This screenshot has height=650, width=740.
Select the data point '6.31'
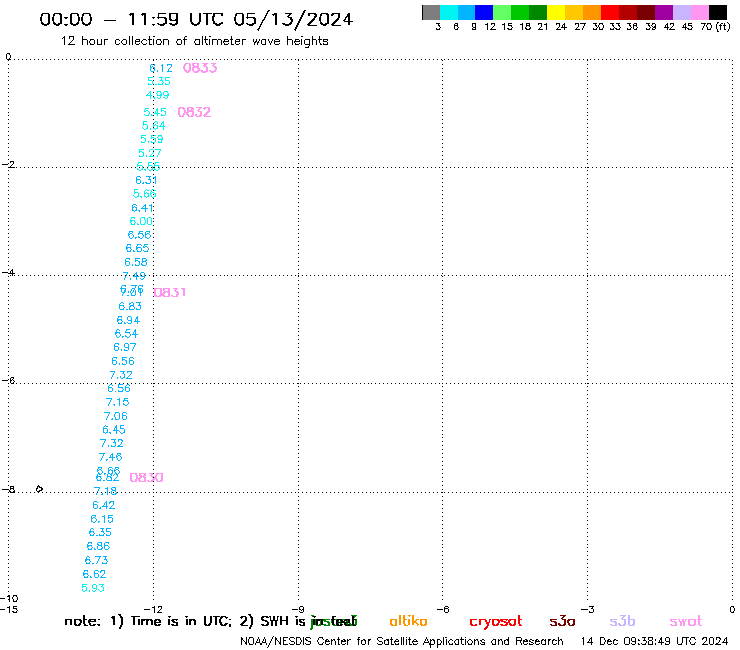146,180
